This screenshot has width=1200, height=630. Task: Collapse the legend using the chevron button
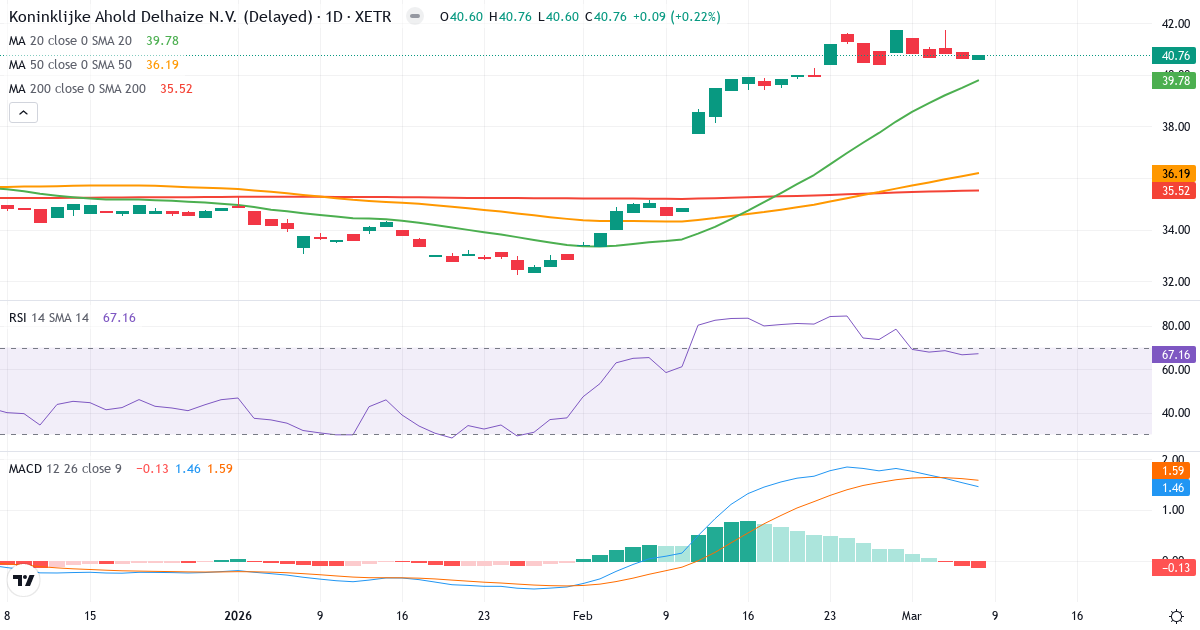22,112
